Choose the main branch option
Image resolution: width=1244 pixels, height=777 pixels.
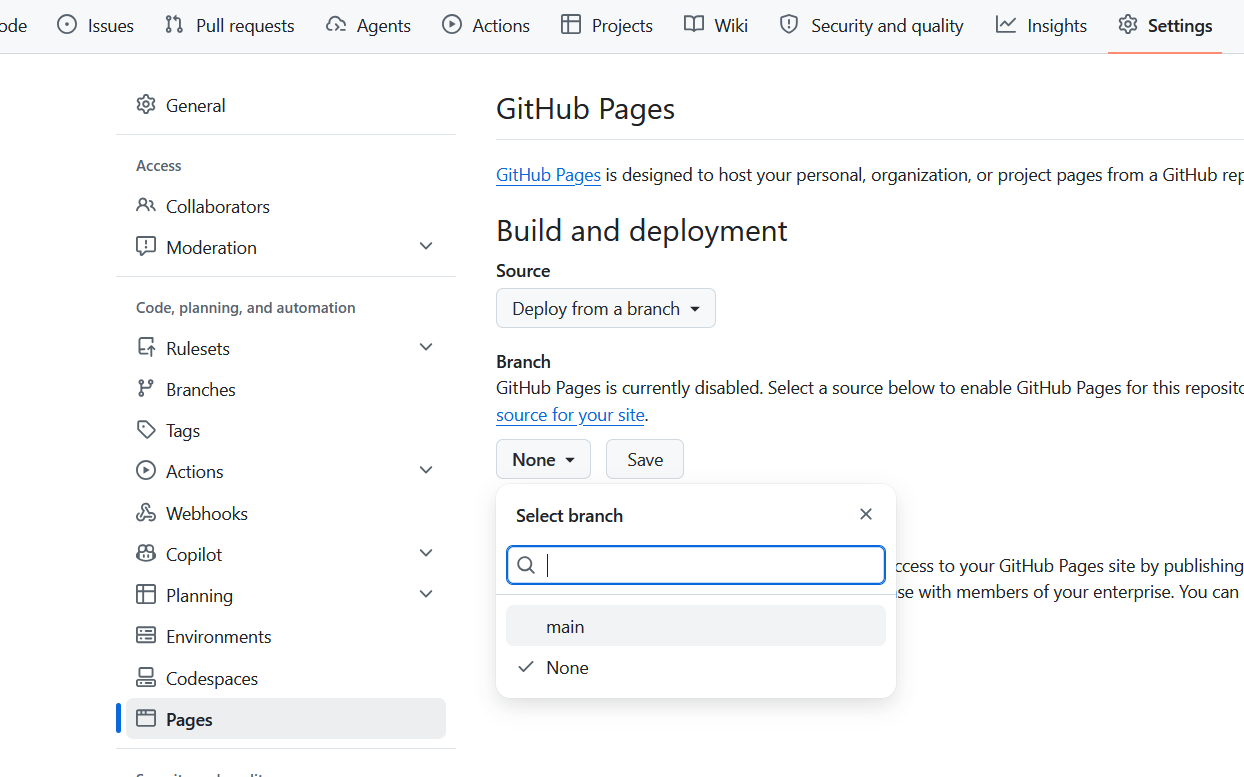pos(696,626)
